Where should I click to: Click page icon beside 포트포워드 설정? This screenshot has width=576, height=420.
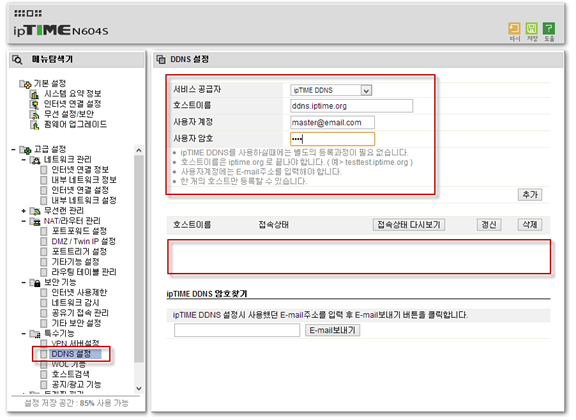coord(44,231)
